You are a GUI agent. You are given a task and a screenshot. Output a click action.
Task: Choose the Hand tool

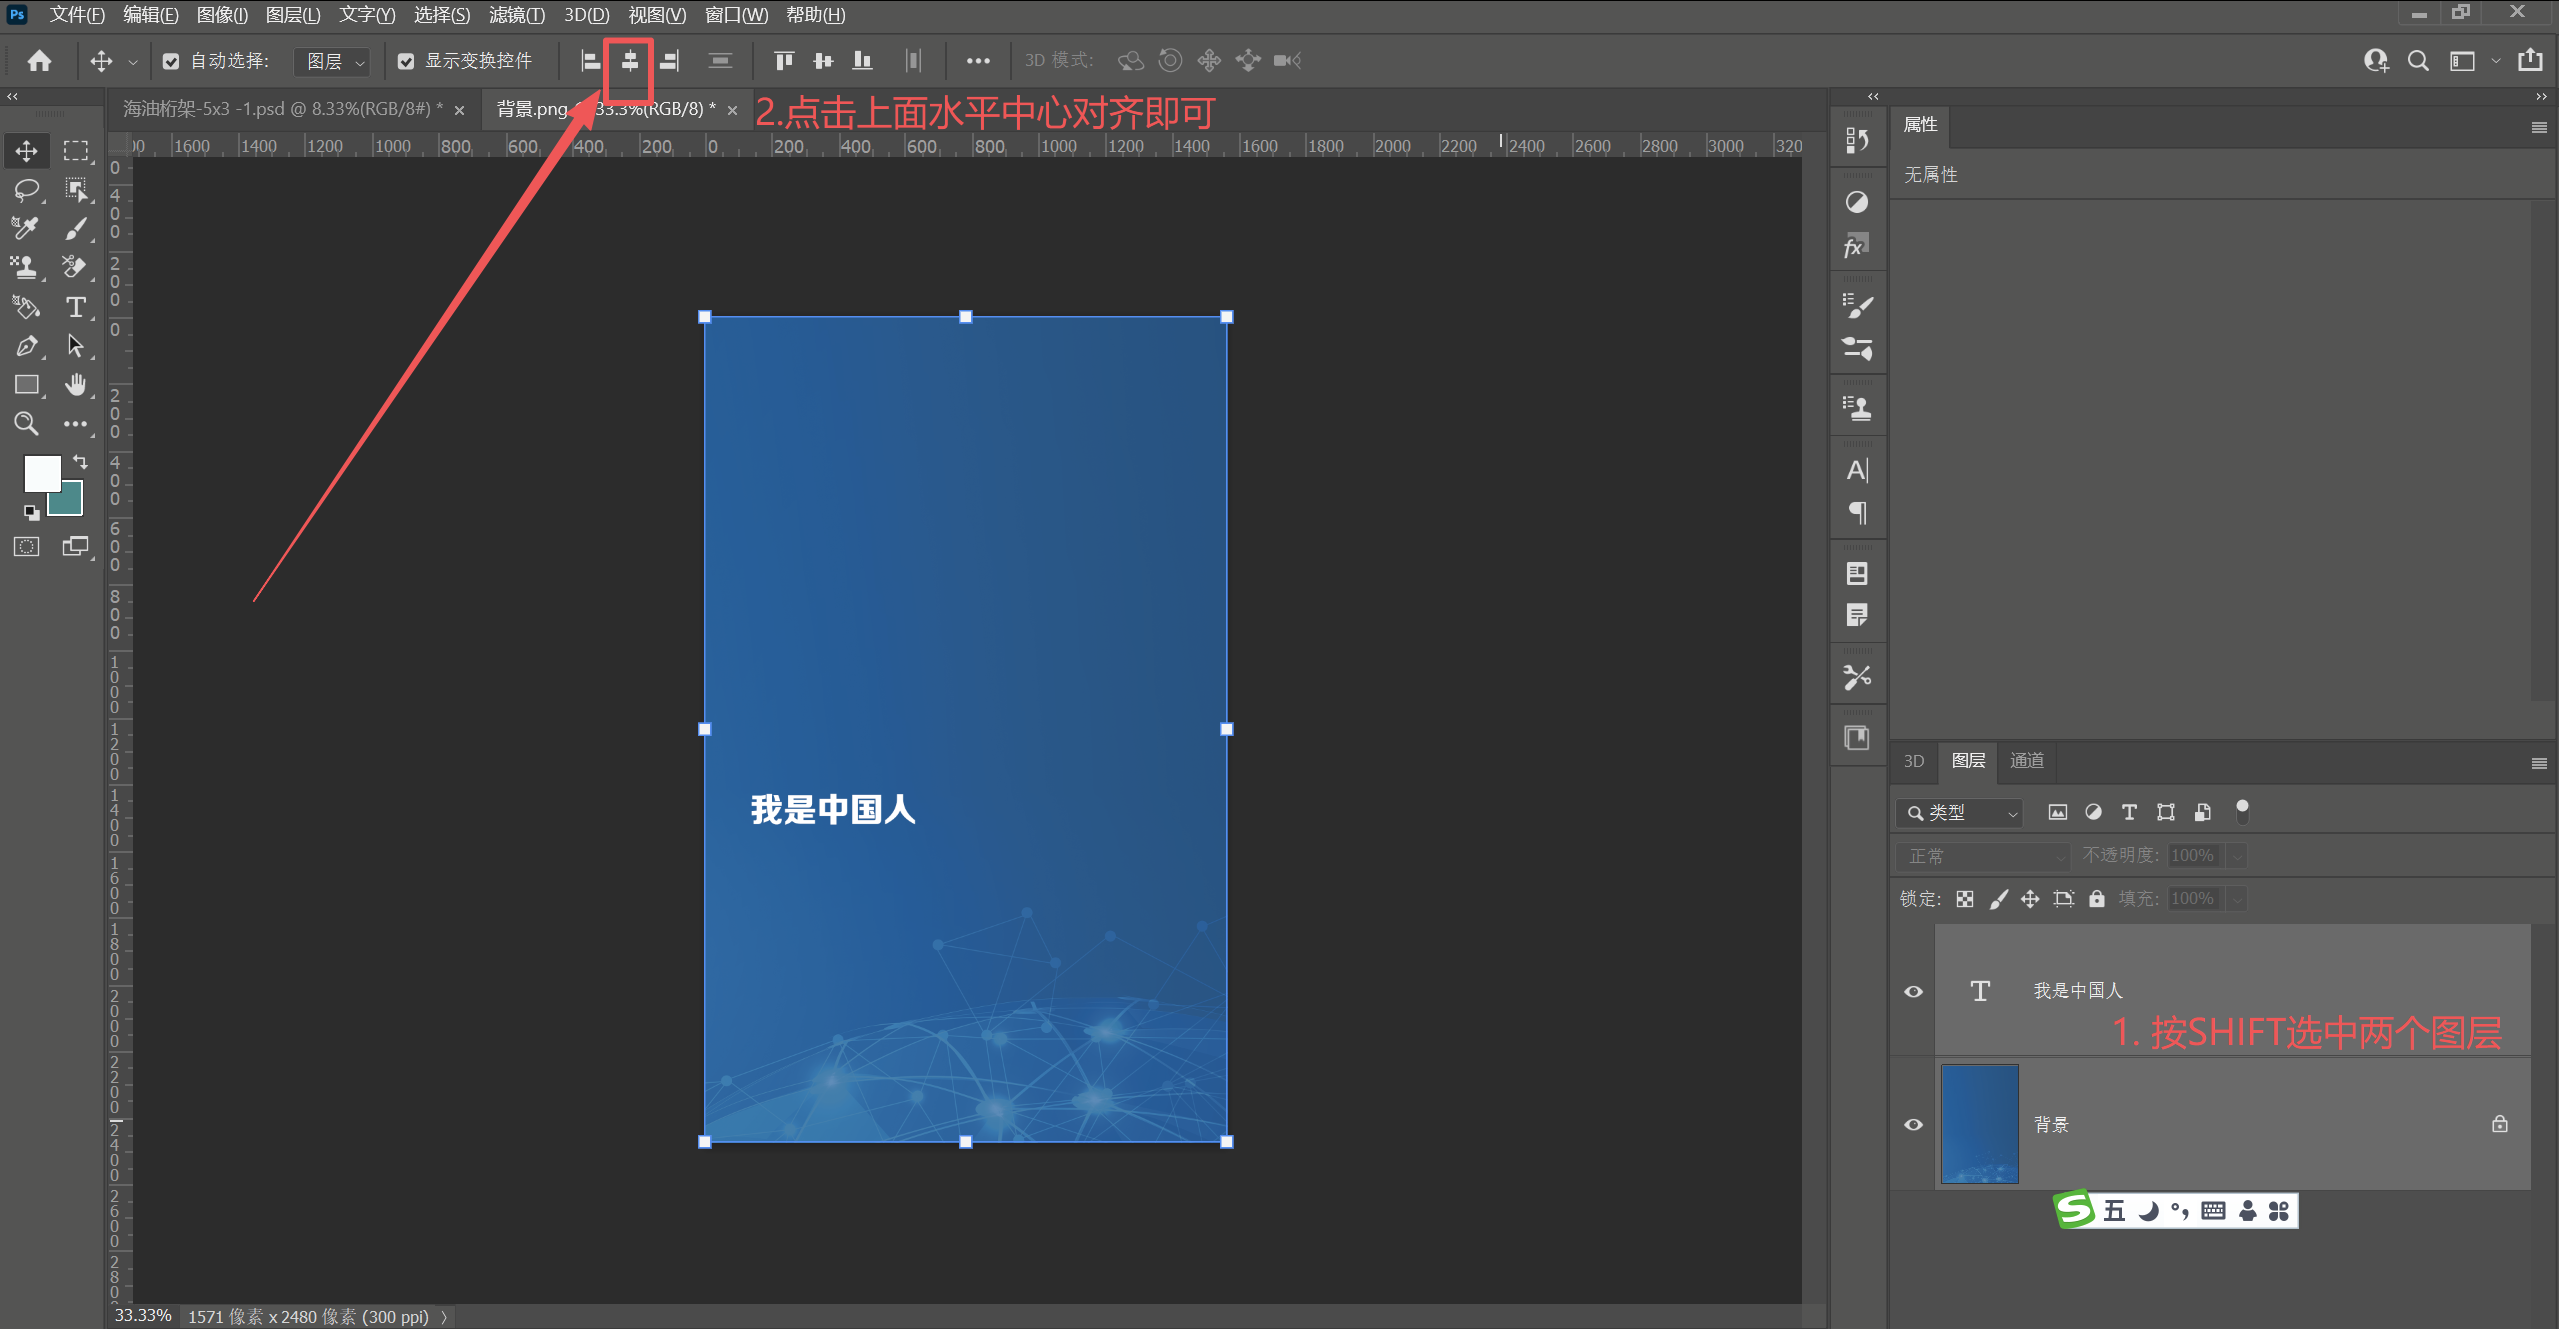pyautogui.click(x=75, y=385)
